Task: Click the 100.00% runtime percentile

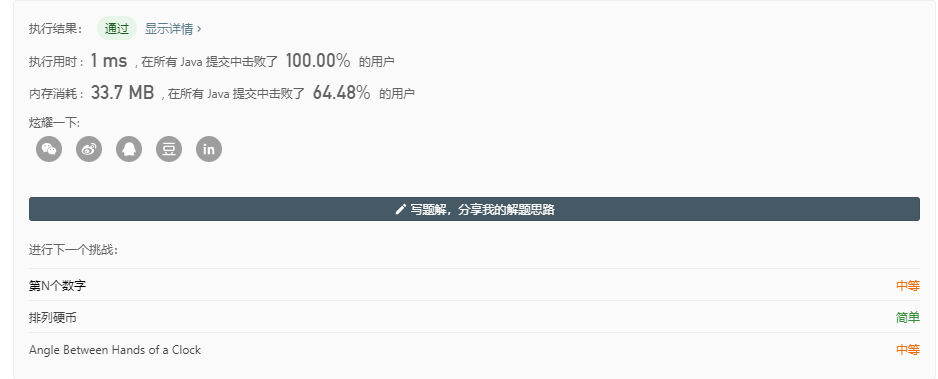Action: [x=318, y=60]
